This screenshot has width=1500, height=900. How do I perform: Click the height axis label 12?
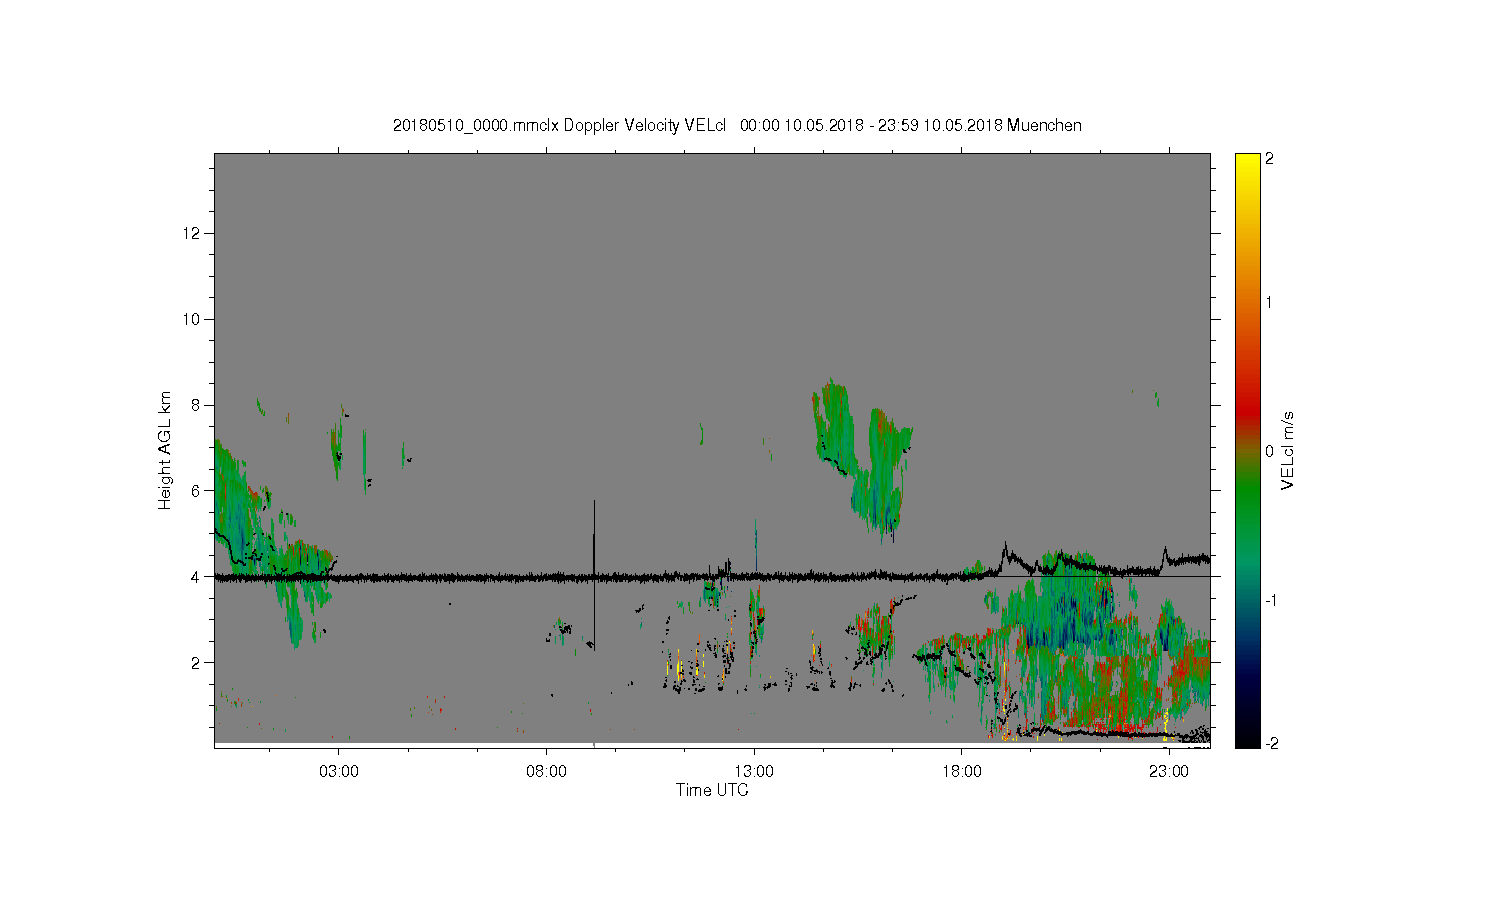click(x=193, y=233)
